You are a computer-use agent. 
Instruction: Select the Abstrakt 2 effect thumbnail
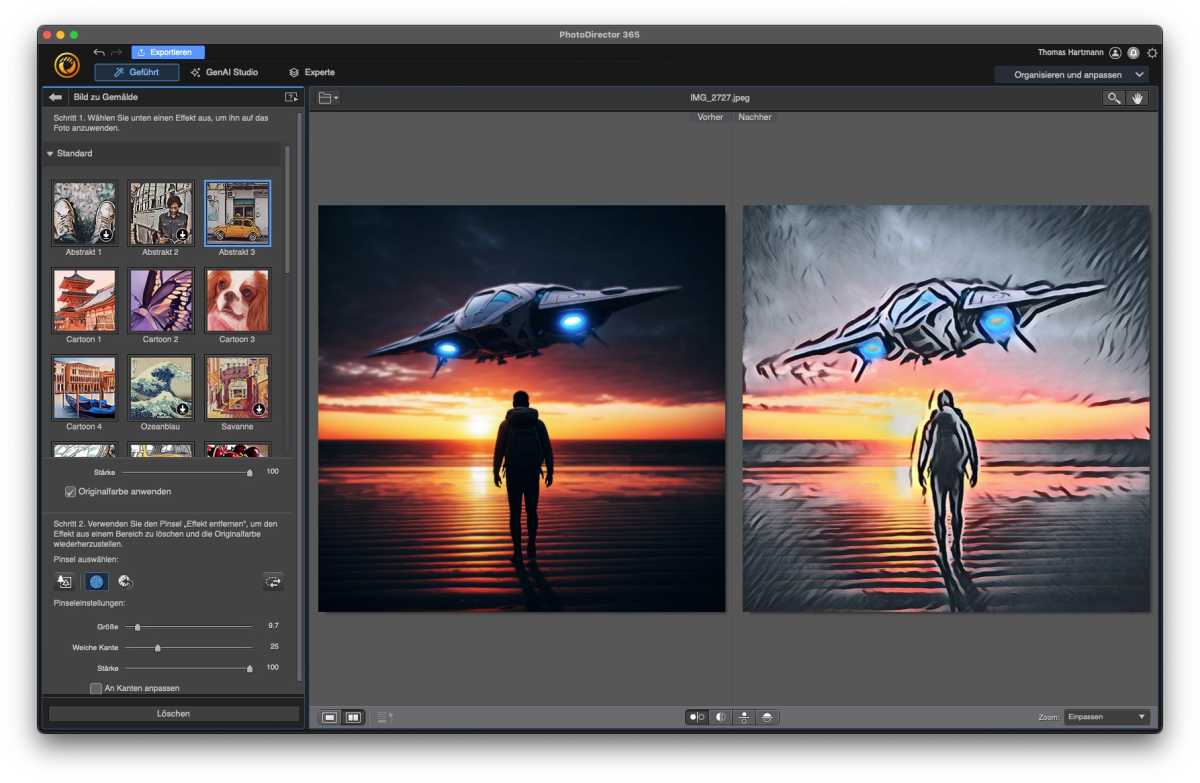click(x=161, y=212)
